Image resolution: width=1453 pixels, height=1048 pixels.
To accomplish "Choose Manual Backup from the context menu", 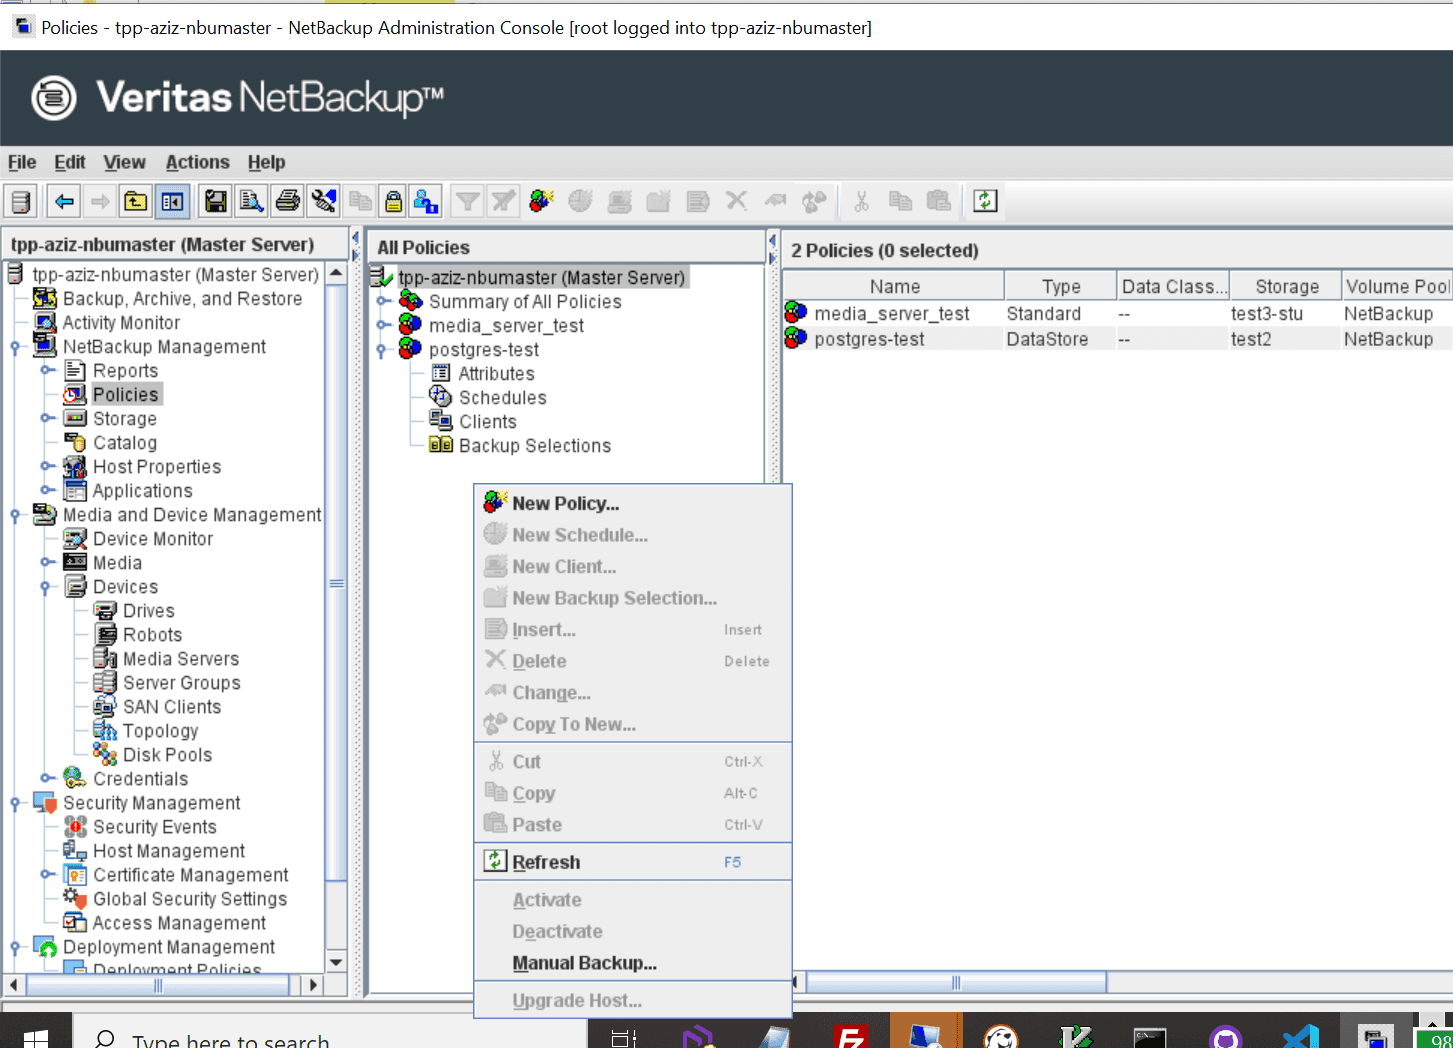I will pos(584,962).
